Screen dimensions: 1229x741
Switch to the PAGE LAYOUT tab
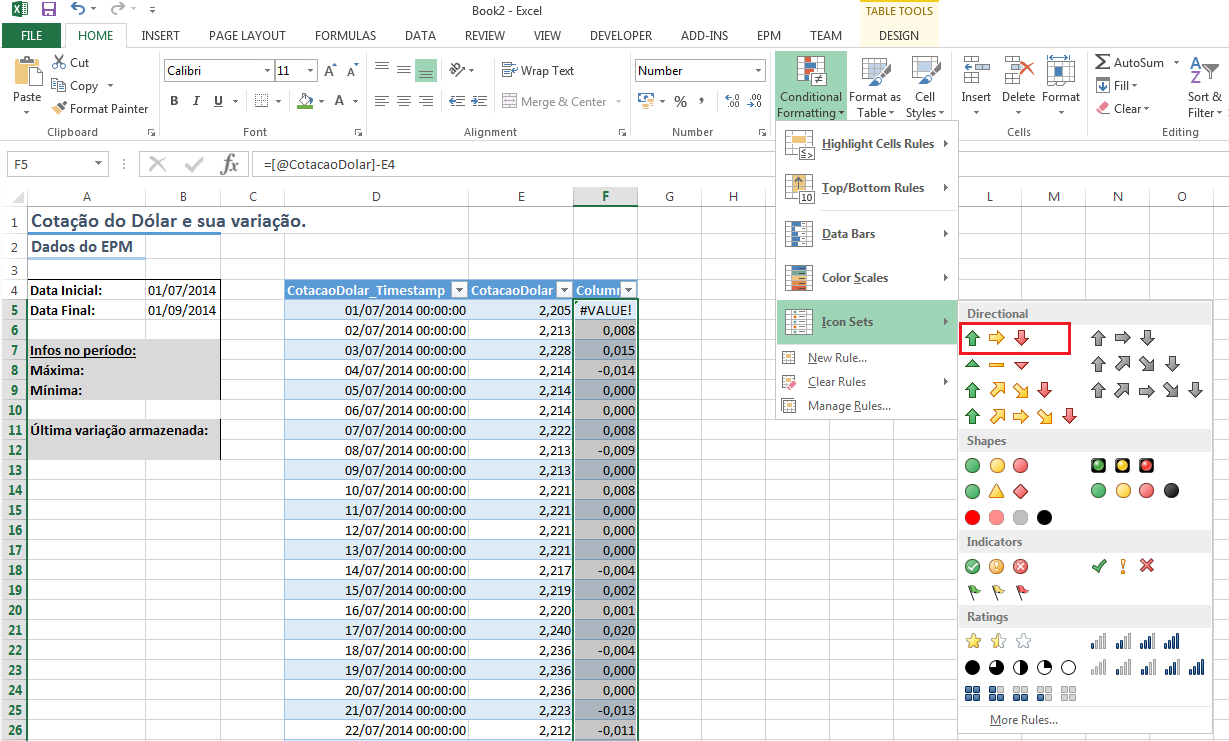pyautogui.click(x=247, y=36)
